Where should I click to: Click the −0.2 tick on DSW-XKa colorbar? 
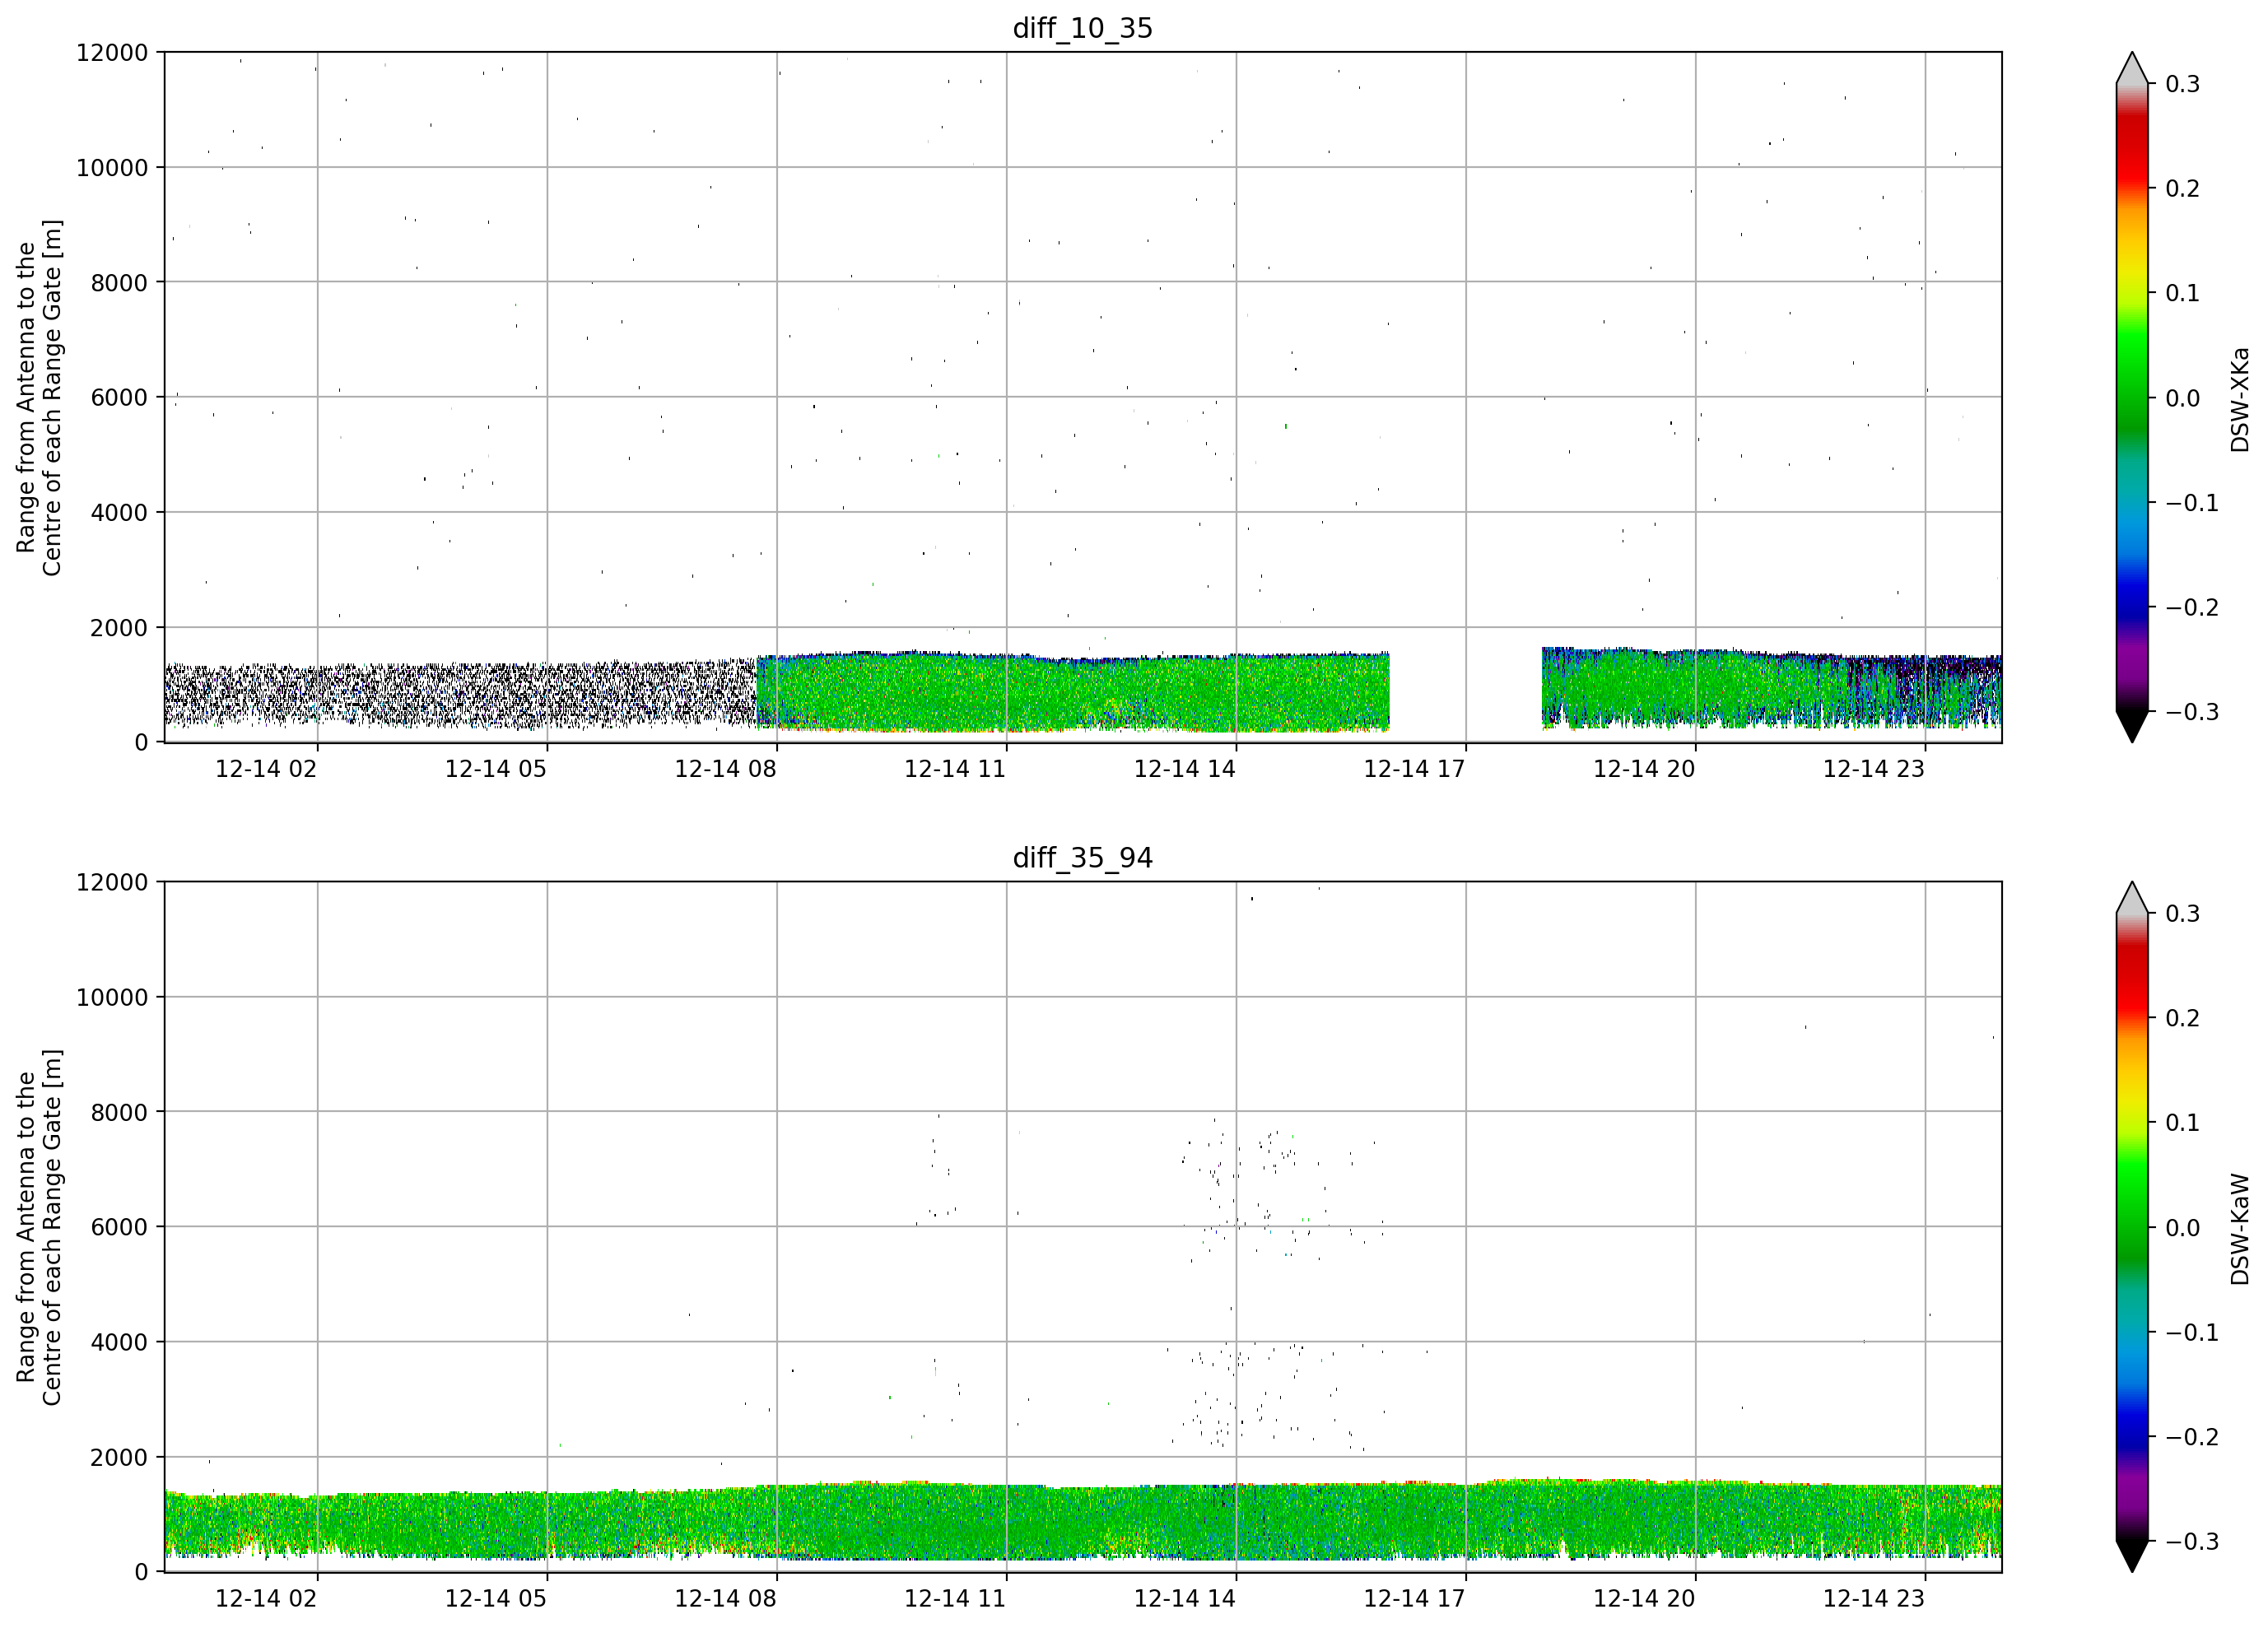(x=2192, y=608)
